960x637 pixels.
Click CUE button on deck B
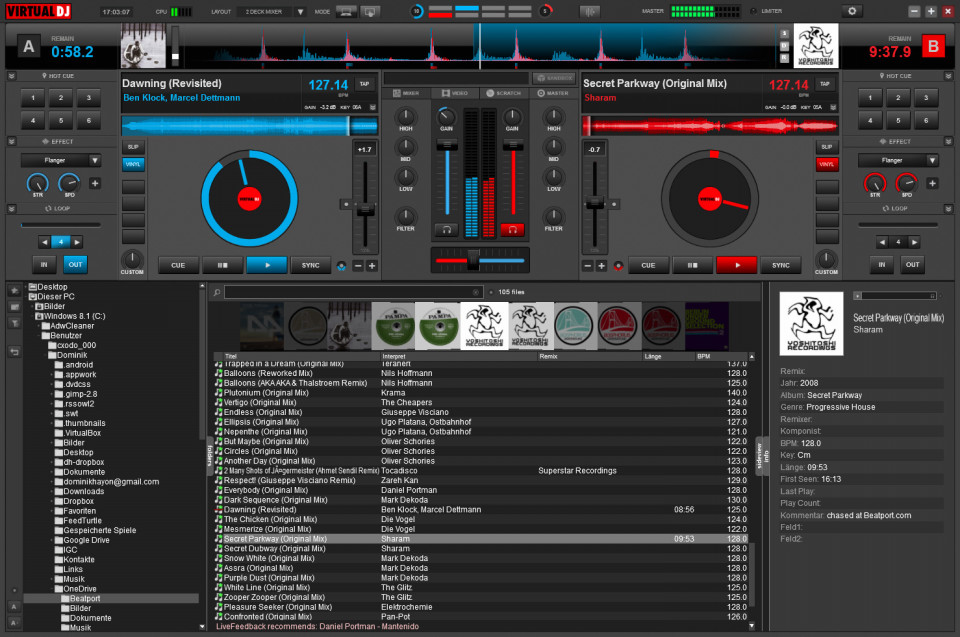click(648, 265)
